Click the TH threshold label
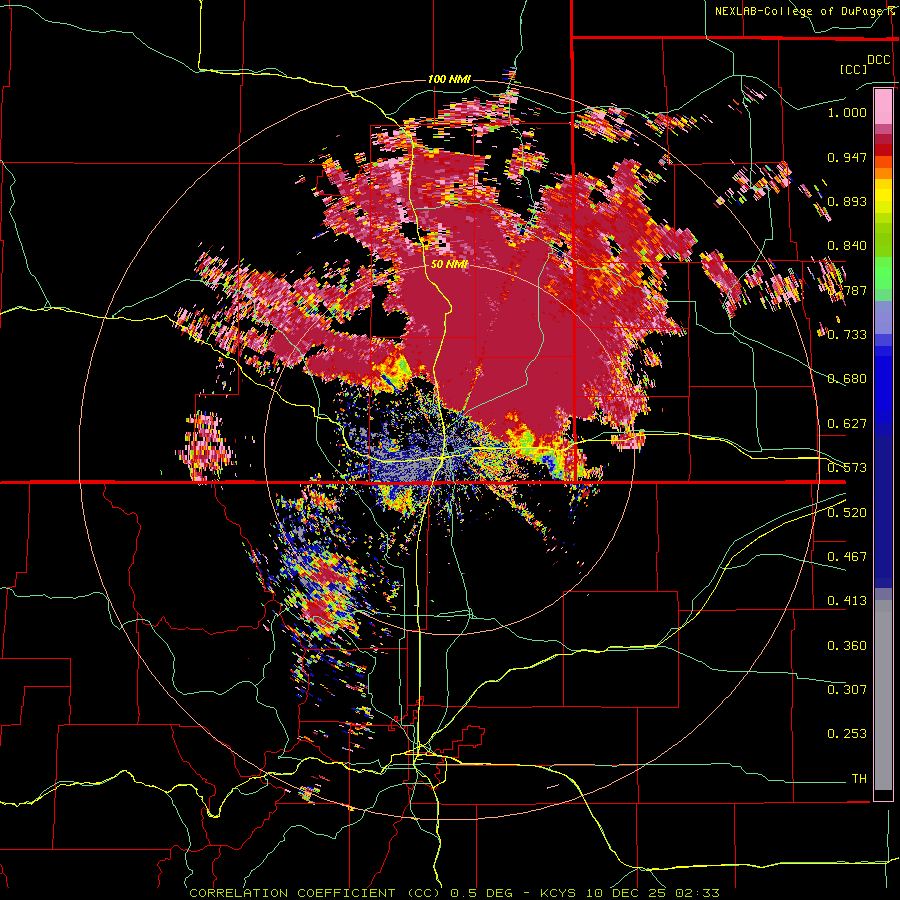The image size is (900, 900). coord(859,779)
